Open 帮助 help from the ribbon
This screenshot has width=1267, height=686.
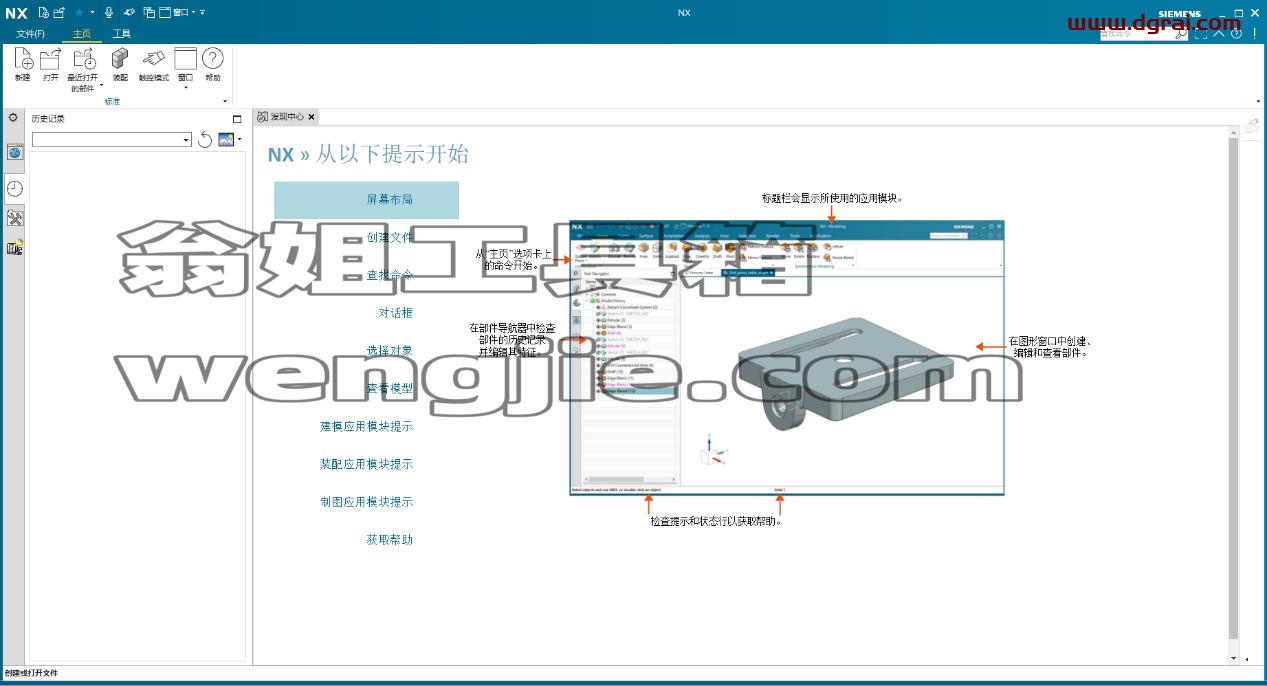[213, 59]
